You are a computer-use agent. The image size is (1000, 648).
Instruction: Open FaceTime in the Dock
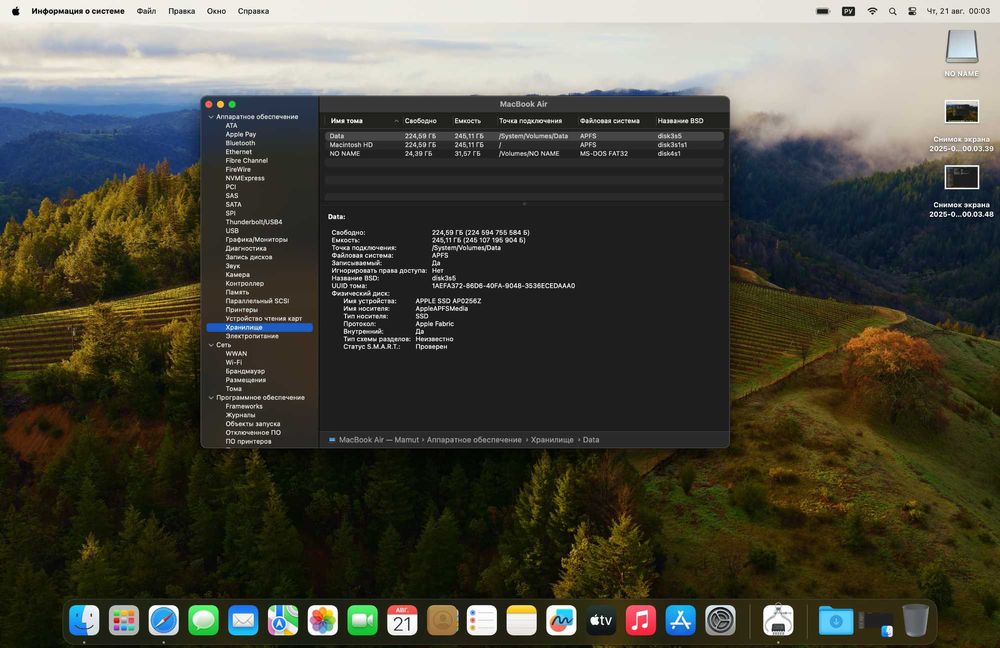362,620
